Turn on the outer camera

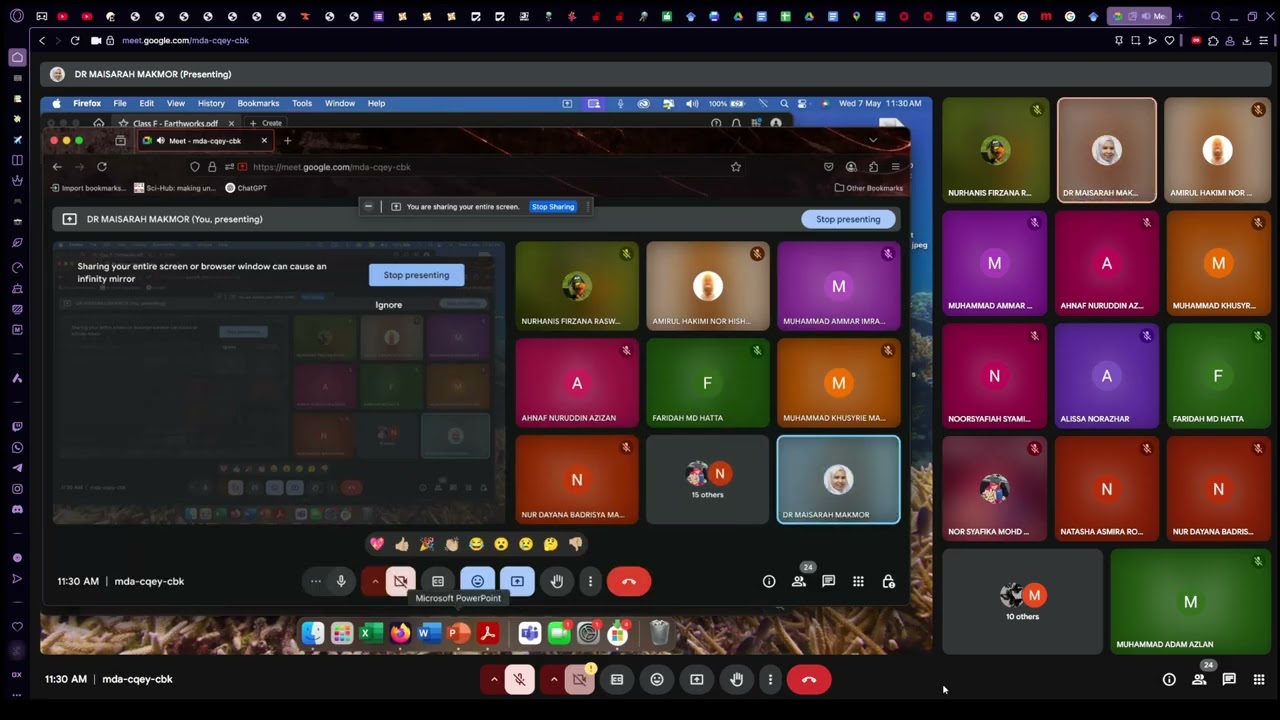[x=579, y=680]
